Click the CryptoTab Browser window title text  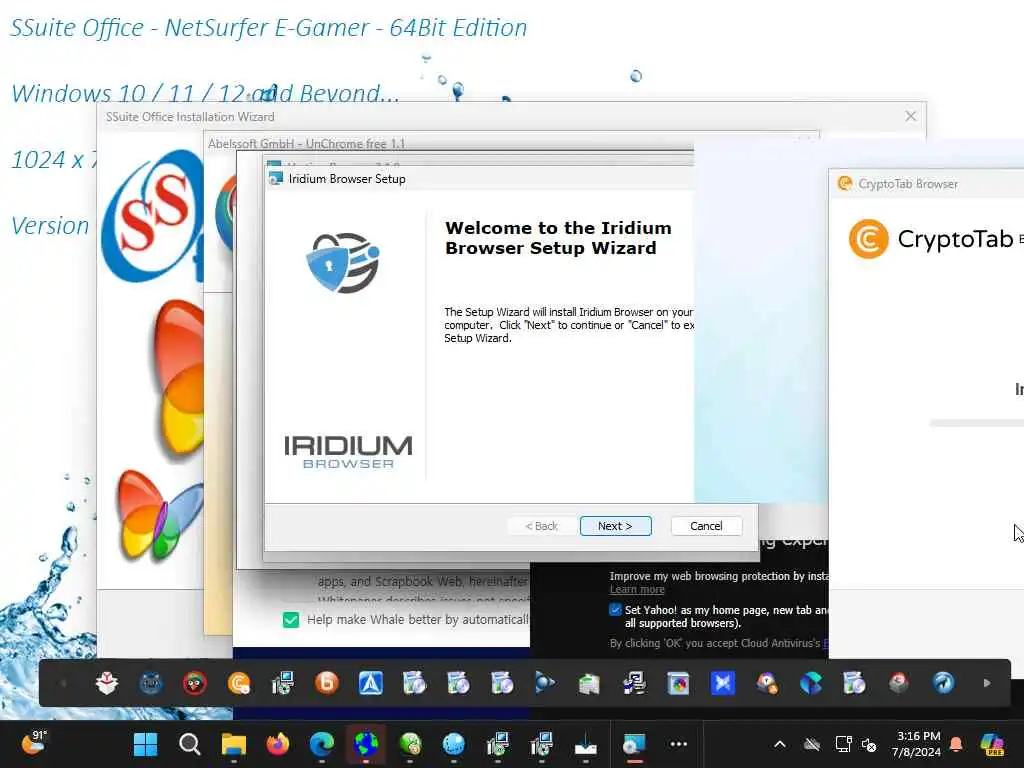pos(908,184)
